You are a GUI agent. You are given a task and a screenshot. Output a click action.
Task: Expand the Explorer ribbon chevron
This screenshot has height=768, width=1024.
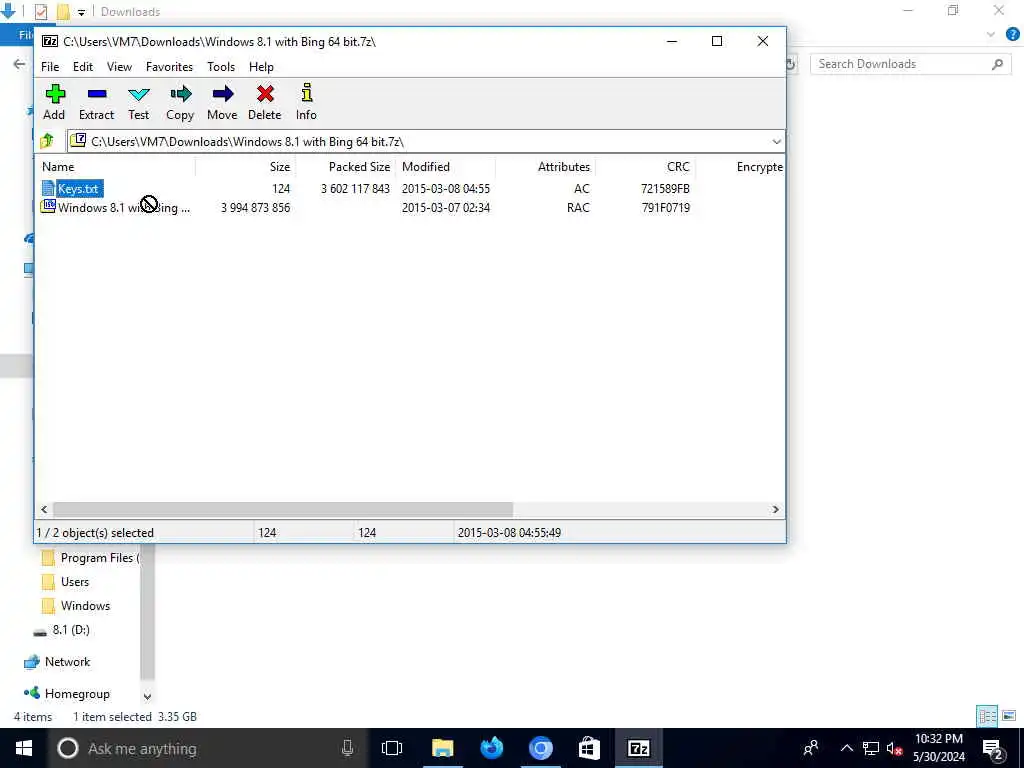(x=991, y=35)
